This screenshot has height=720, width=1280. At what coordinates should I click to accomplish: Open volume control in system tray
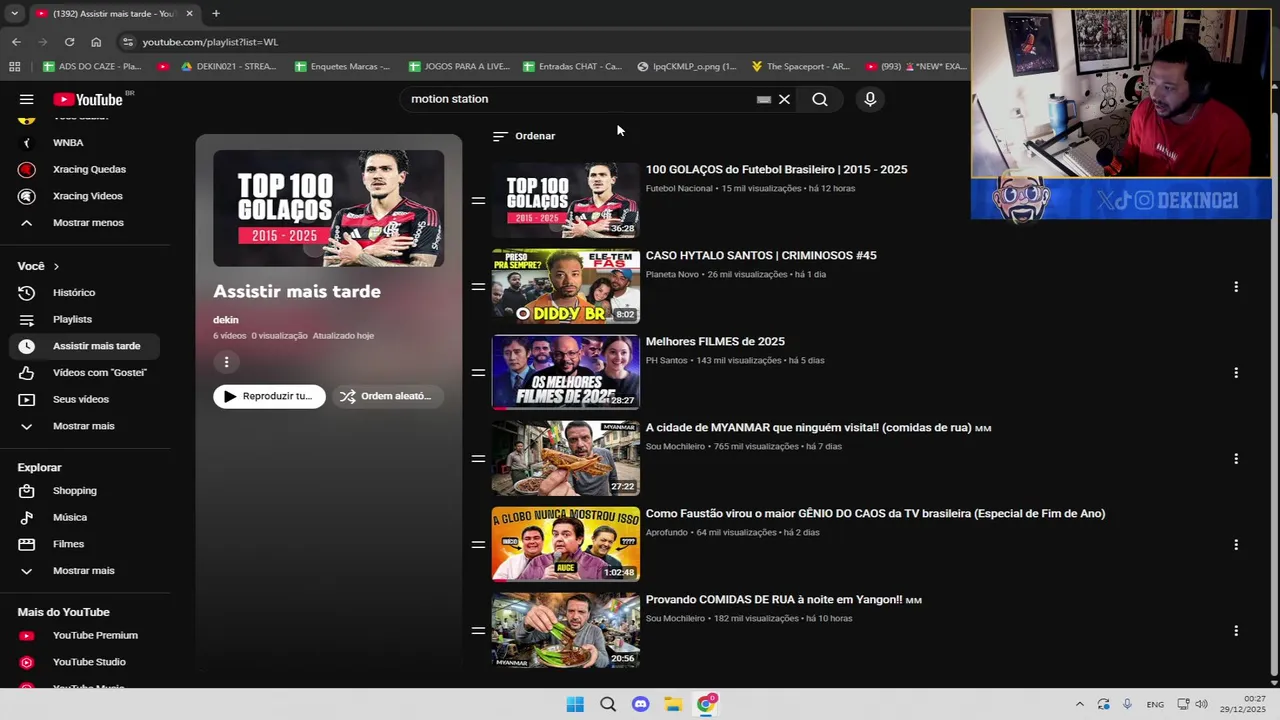coord(1201,704)
